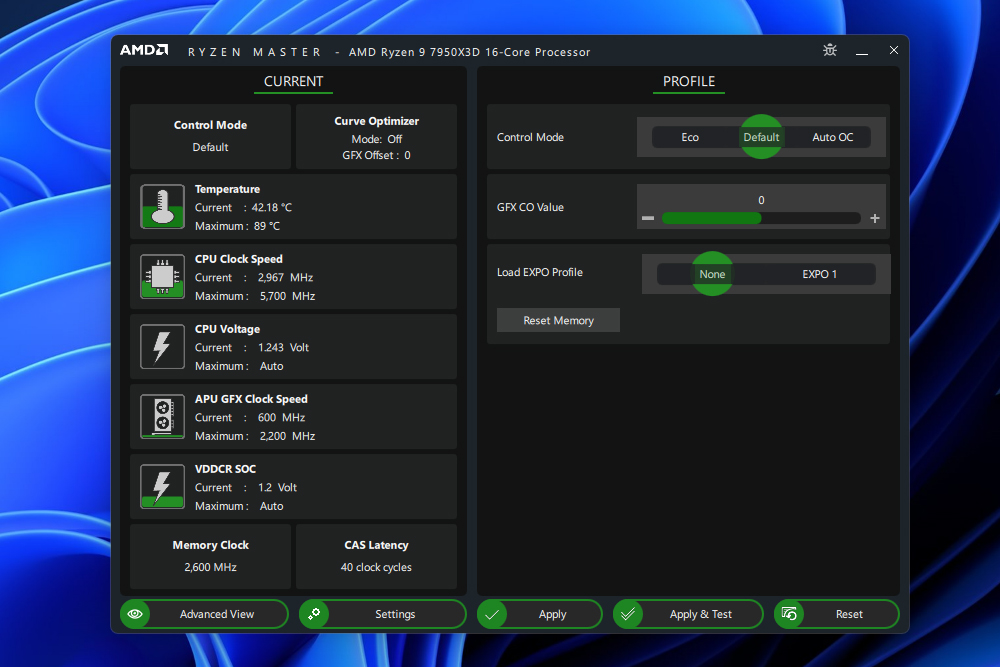Screen dimensions: 1000x667
Task: Click the plus stepper to raise GFX CO
Action: tap(874, 217)
